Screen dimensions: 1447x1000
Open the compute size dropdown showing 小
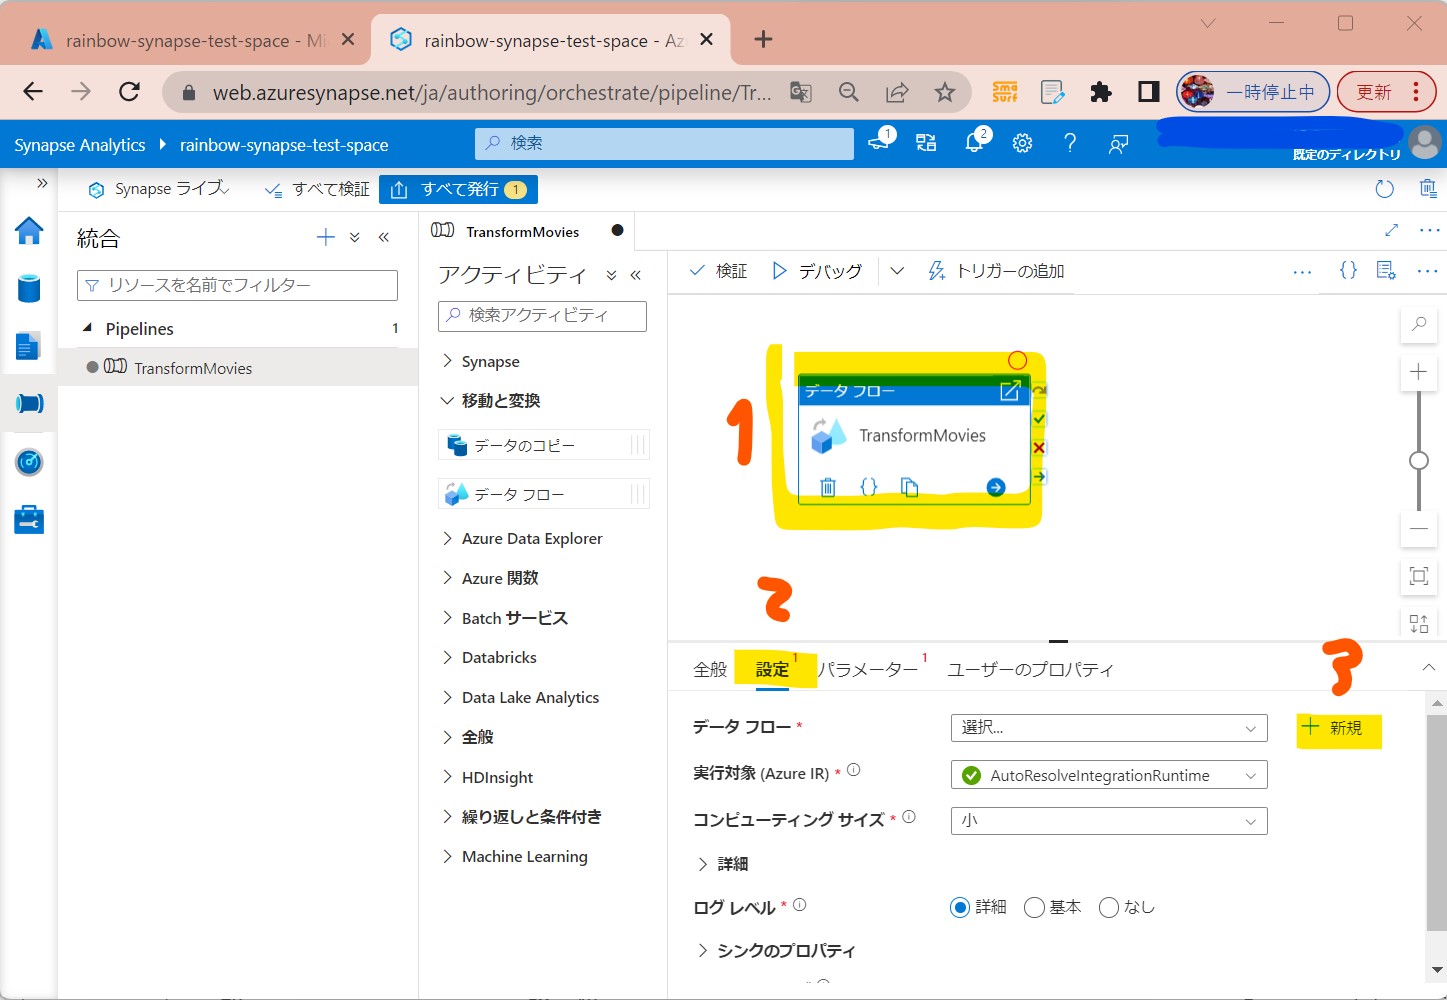point(1109,821)
